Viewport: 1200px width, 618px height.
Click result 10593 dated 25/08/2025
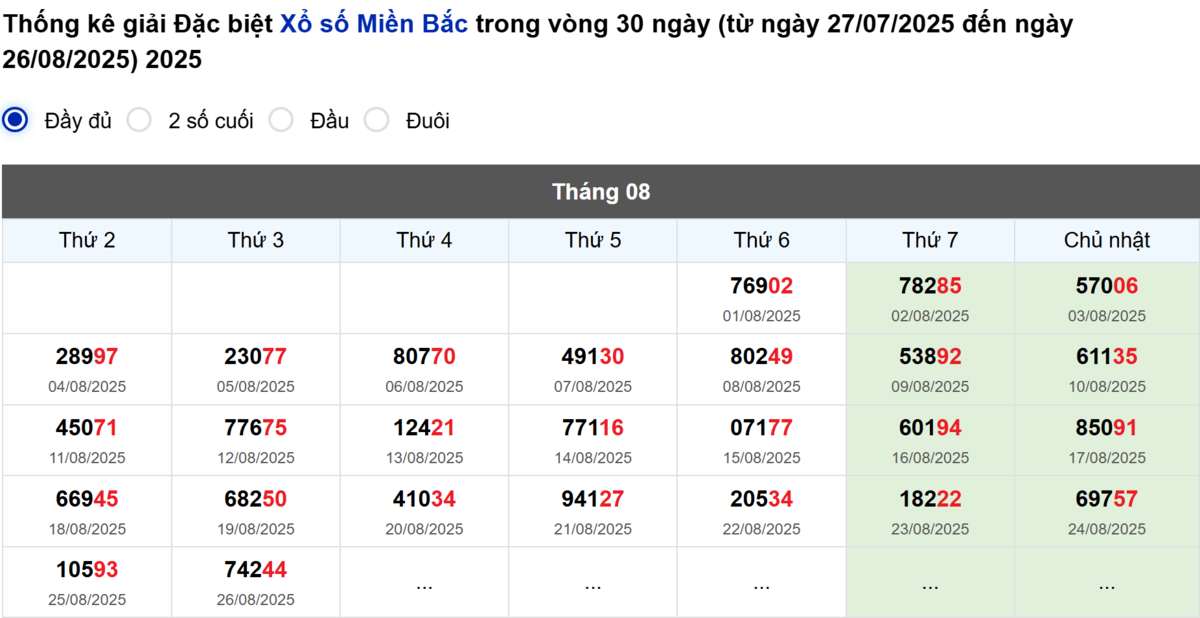(87, 570)
